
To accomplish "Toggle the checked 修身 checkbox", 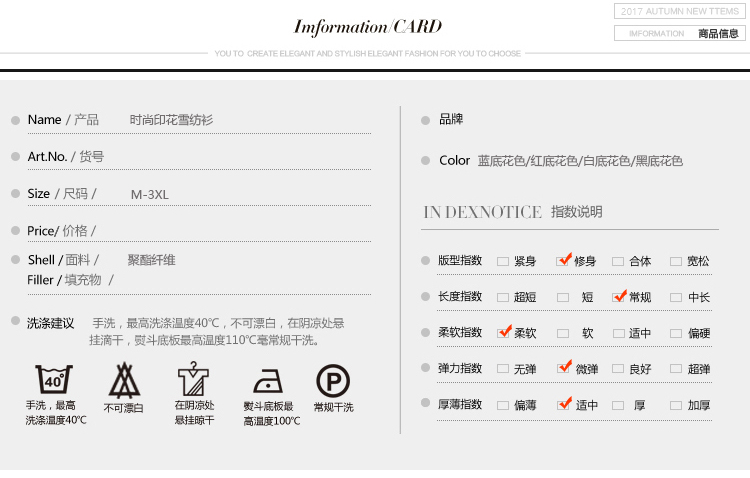I will [563, 260].
